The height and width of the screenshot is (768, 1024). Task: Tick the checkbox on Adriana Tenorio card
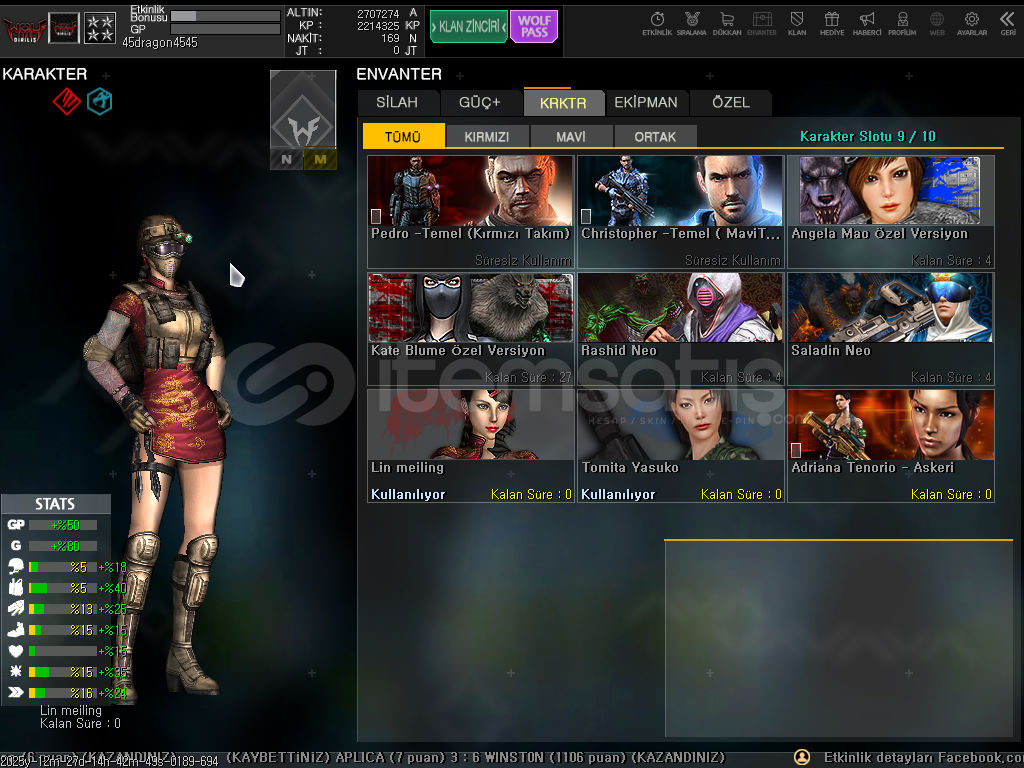[795, 450]
